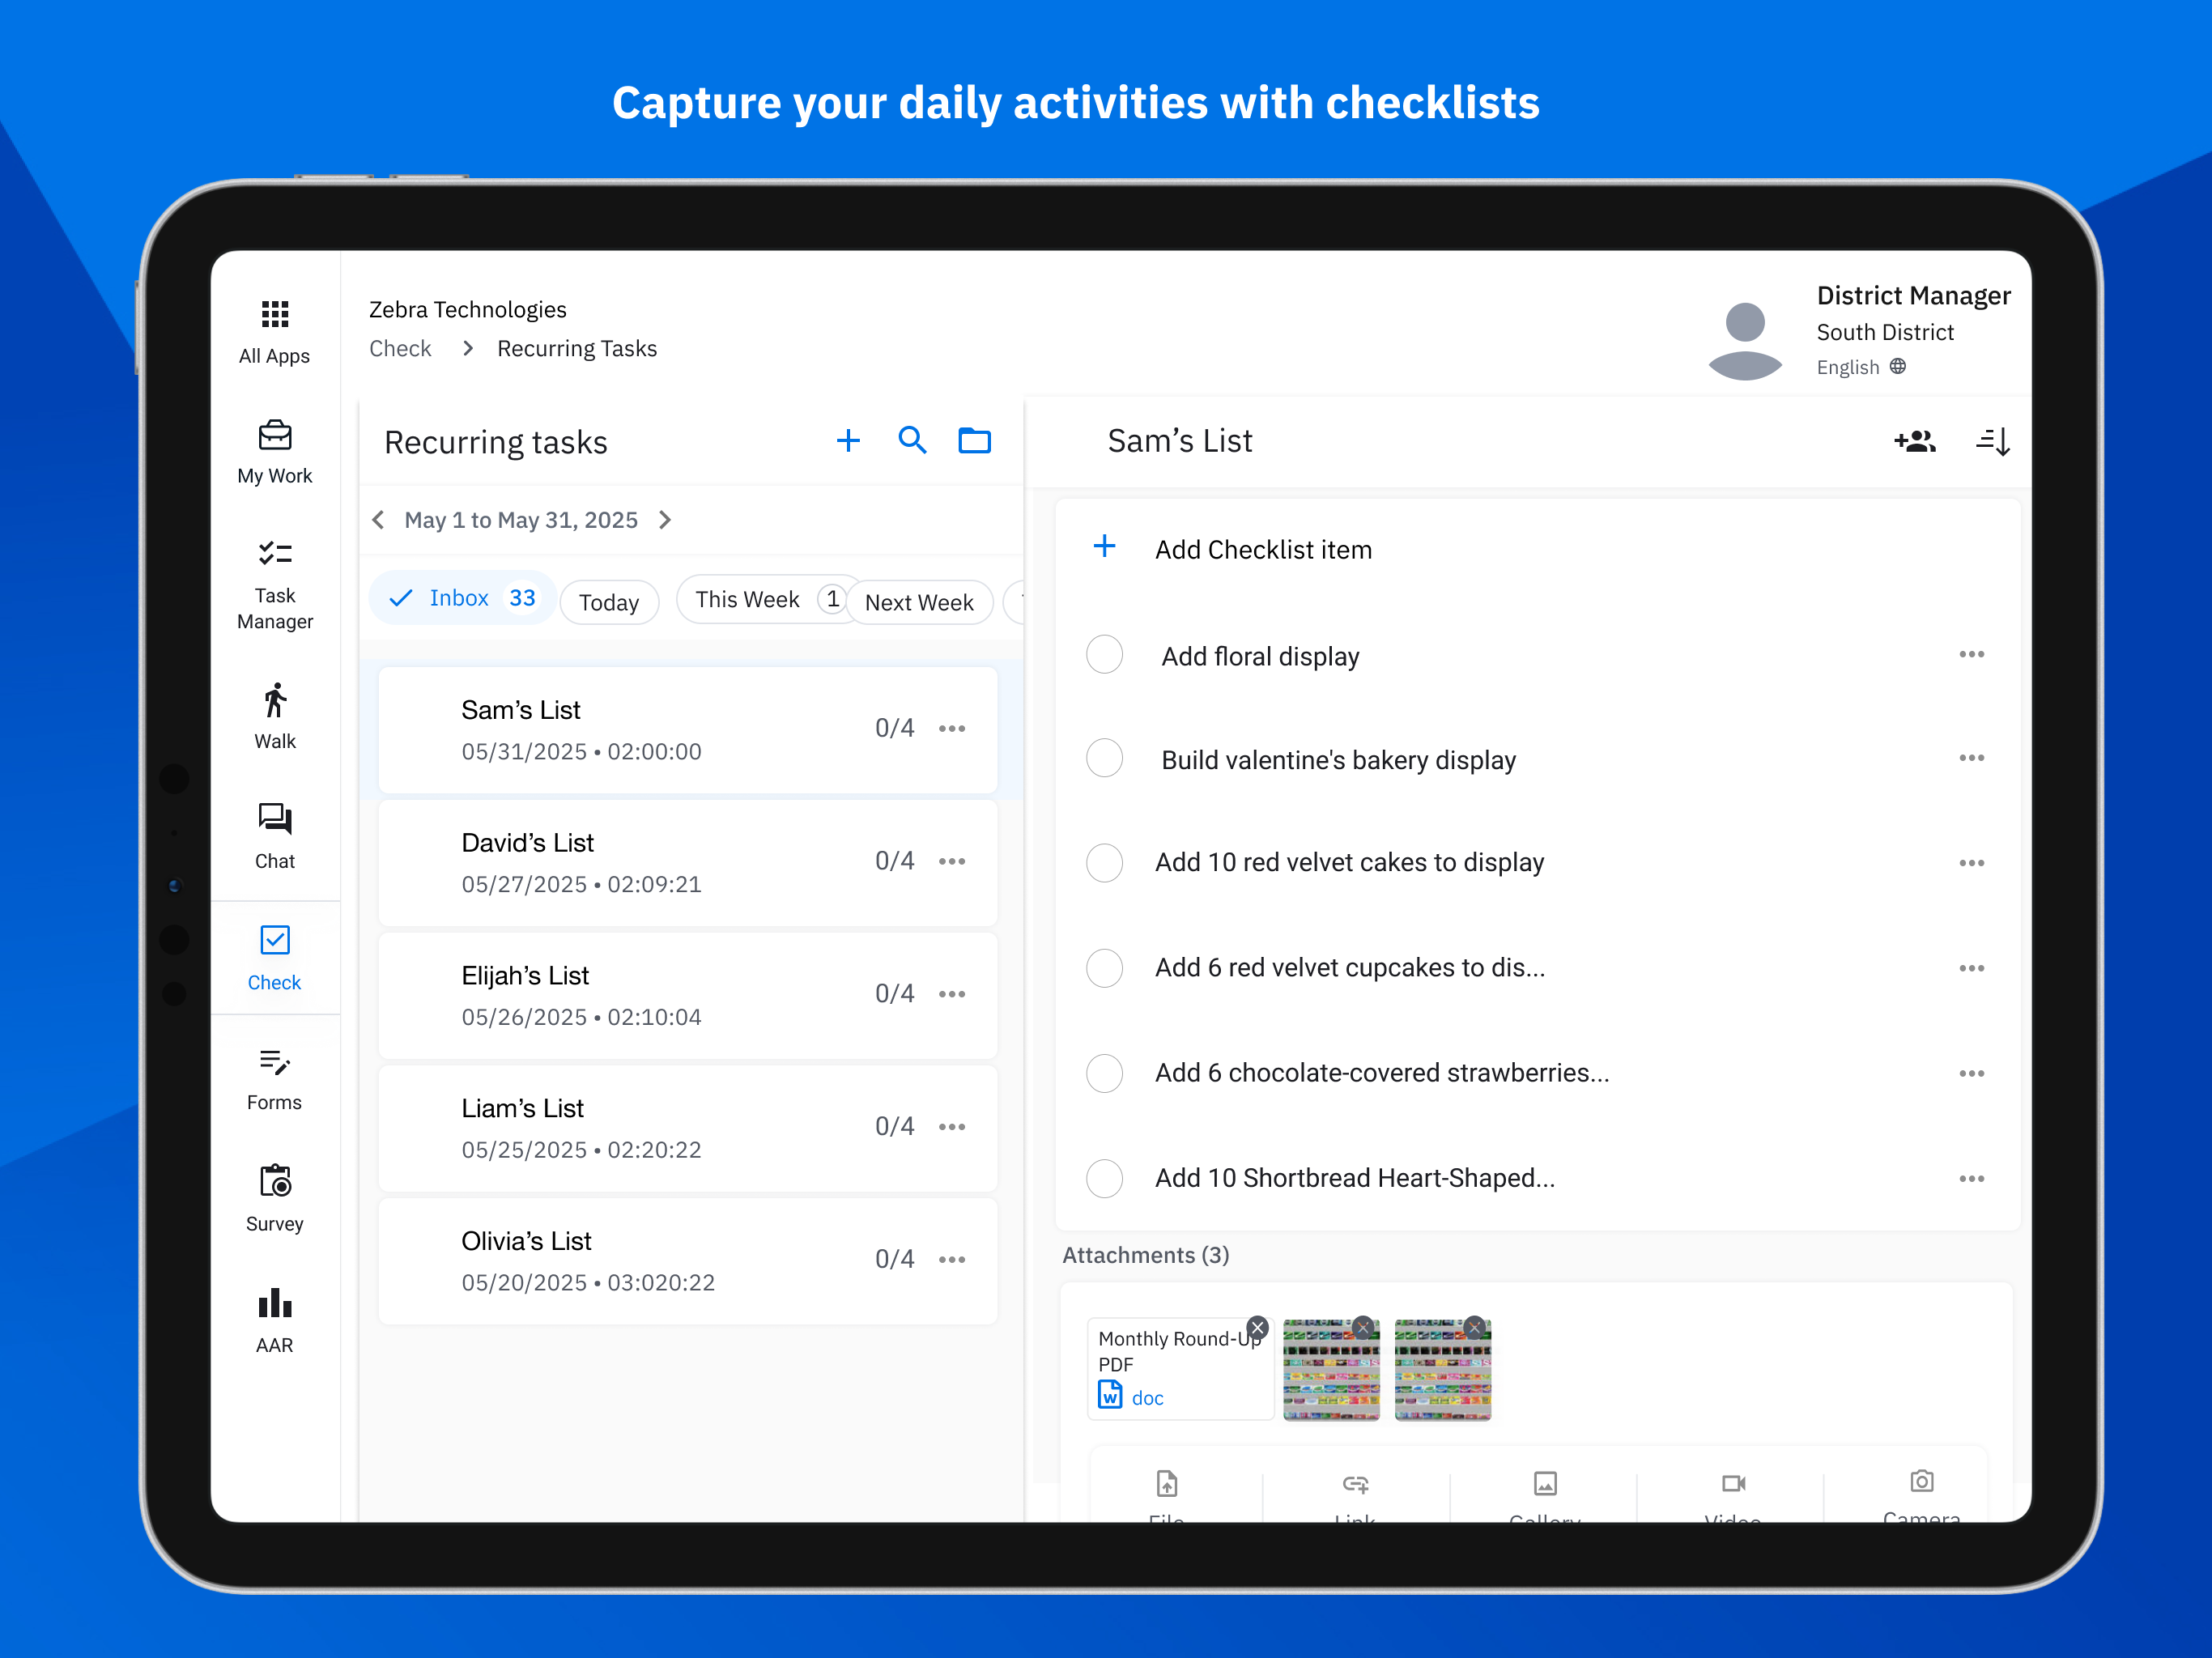Image resolution: width=2212 pixels, height=1658 pixels.
Task: Open the District Manager profile avatar
Action: point(1745,341)
